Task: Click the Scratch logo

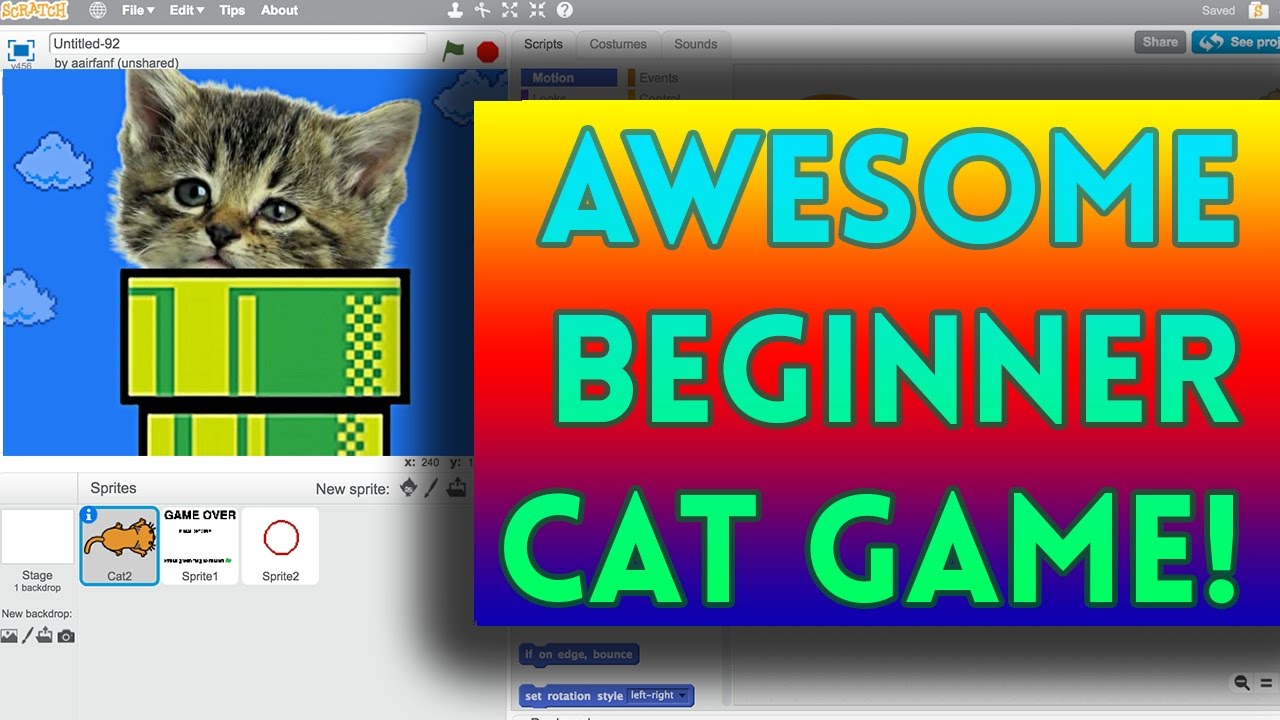Action: [35, 11]
